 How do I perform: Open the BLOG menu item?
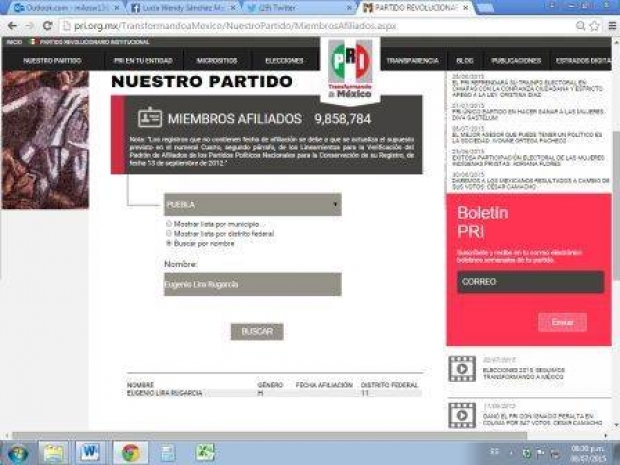(x=465, y=60)
